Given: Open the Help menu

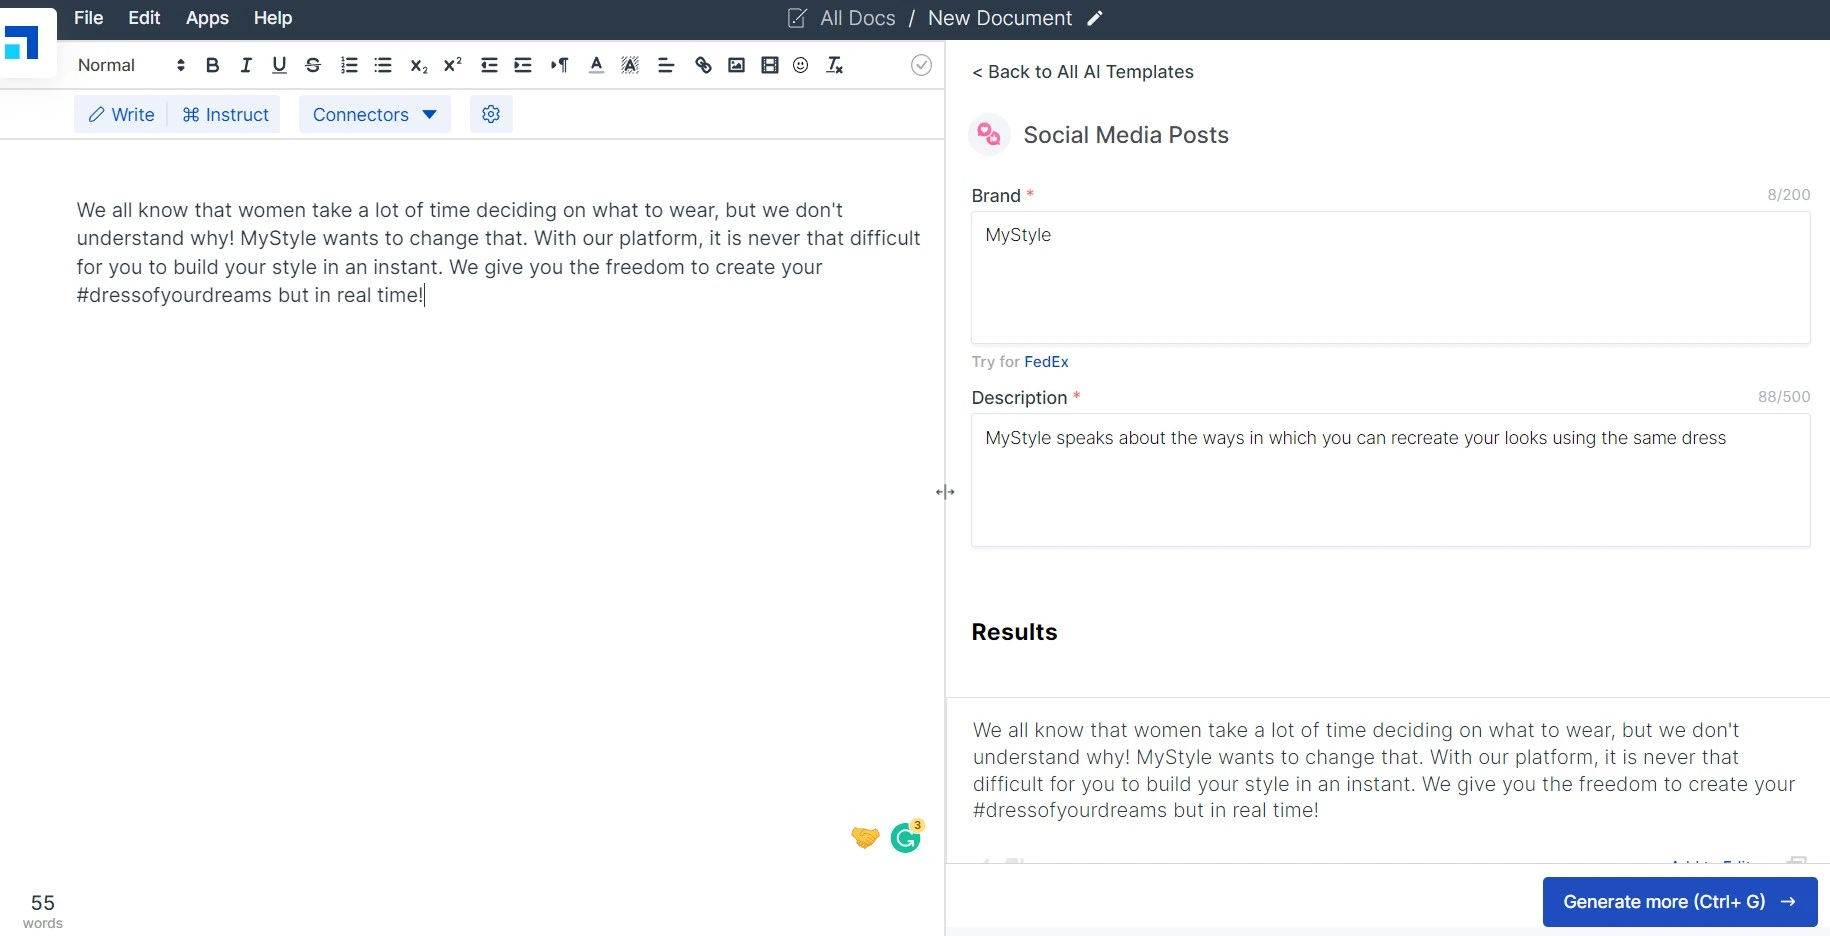Looking at the screenshot, I should [272, 18].
